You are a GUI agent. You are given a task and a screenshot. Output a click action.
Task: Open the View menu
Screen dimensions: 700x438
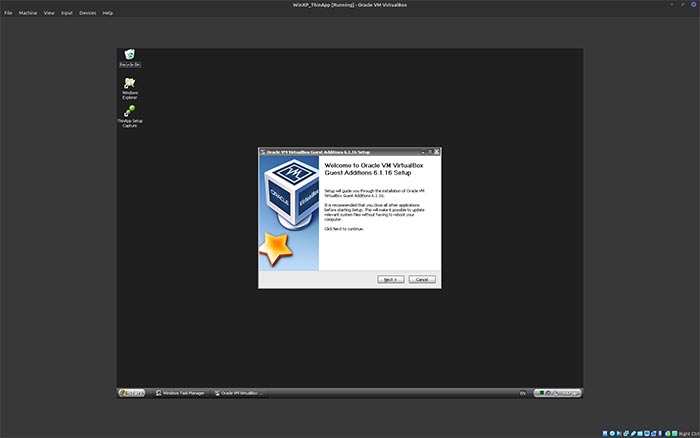click(x=49, y=13)
